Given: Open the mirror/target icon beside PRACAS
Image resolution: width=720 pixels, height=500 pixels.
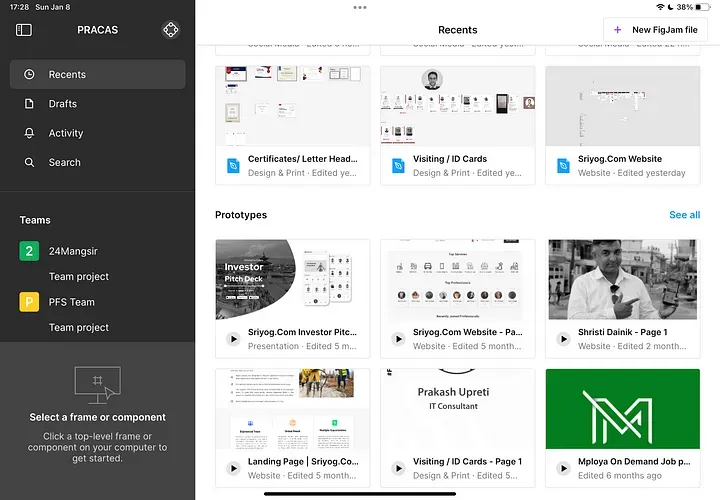Looking at the screenshot, I should pyautogui.click(x=170, y=30).
